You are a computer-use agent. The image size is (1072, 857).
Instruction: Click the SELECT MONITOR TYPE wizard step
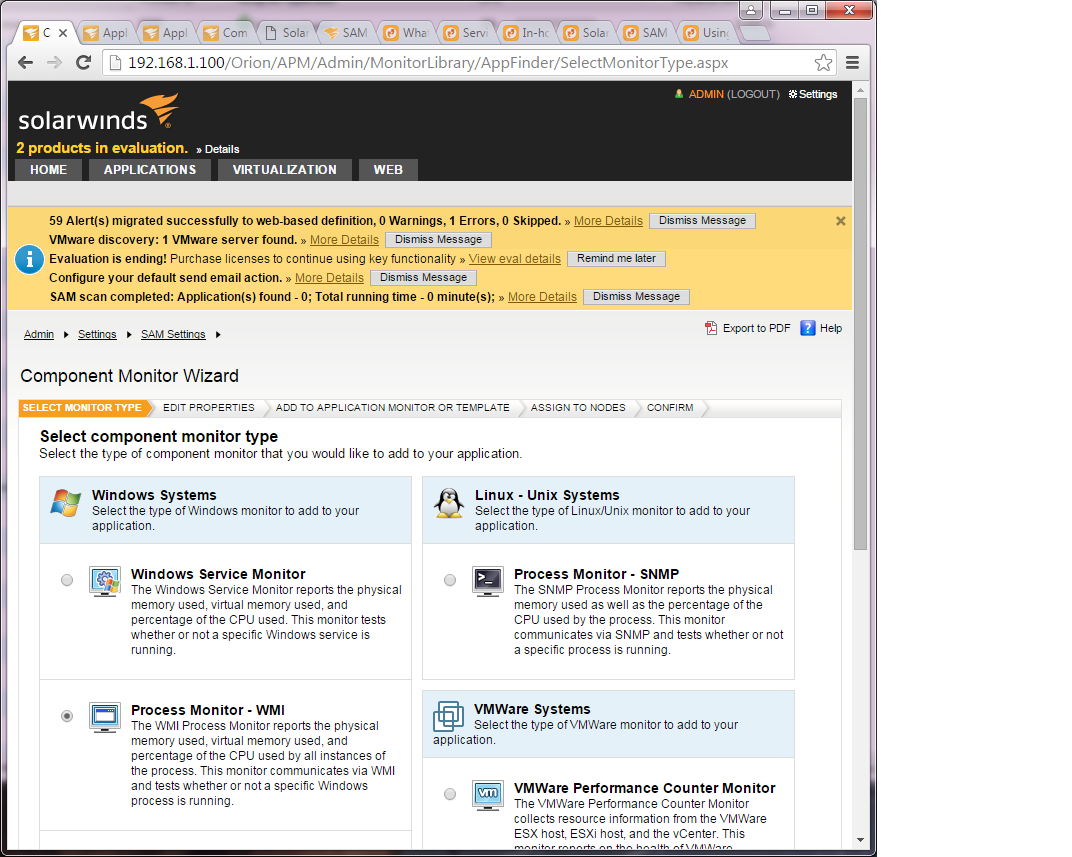click(x=82, y=408)
